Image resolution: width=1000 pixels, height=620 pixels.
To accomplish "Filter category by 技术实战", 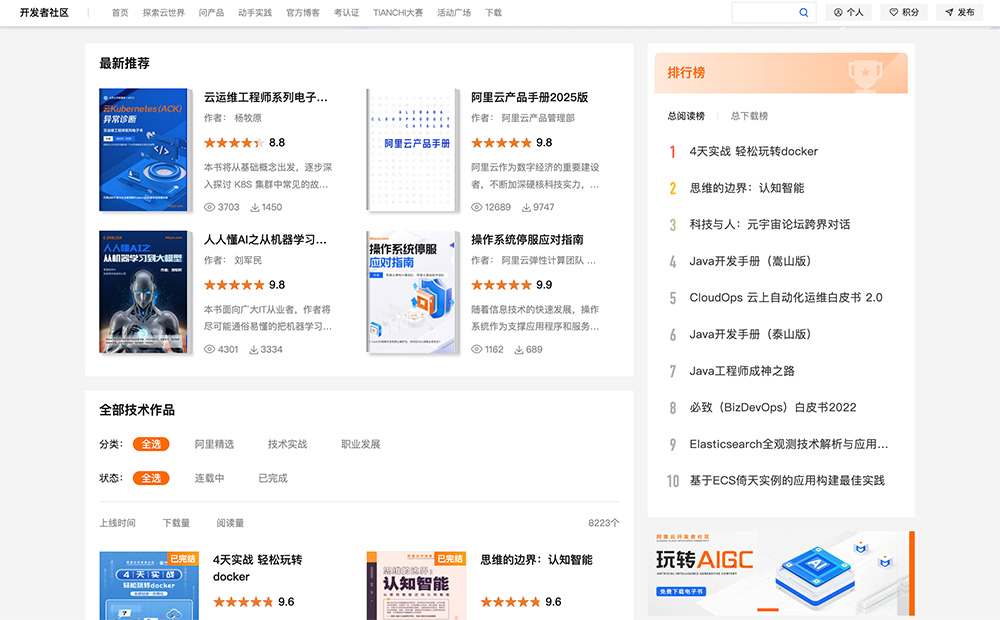I will [x=288, y=444].
